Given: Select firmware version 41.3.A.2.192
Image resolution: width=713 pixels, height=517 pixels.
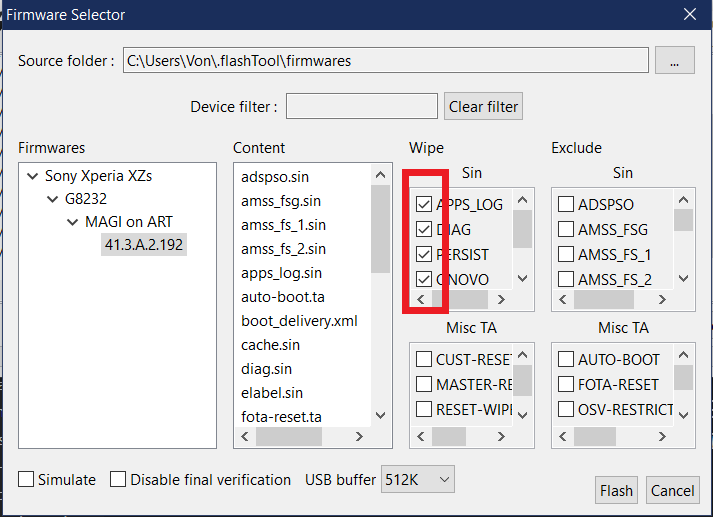Looking at the screenshot, I should click(x=143, y=244).
